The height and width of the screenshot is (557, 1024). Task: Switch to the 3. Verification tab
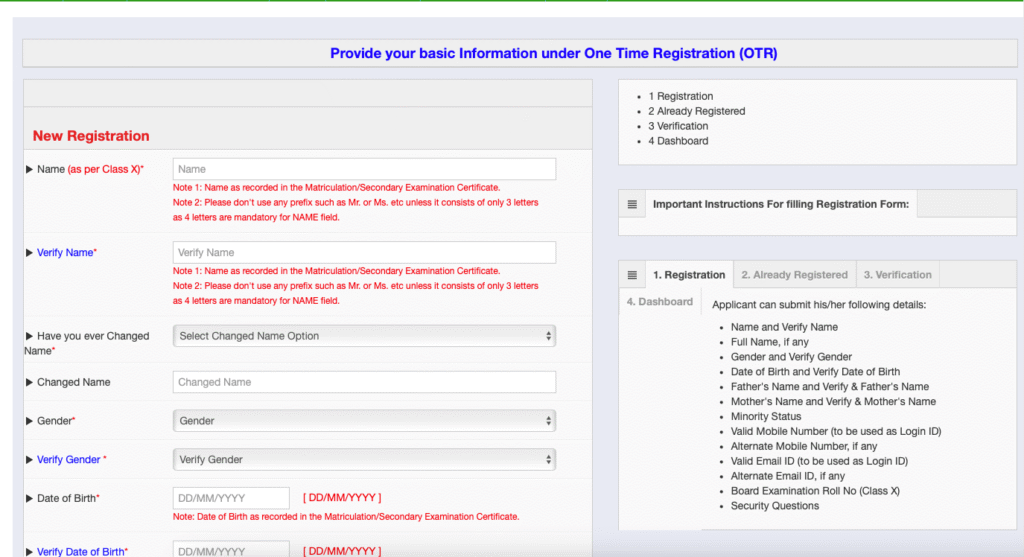coord(897,275)
